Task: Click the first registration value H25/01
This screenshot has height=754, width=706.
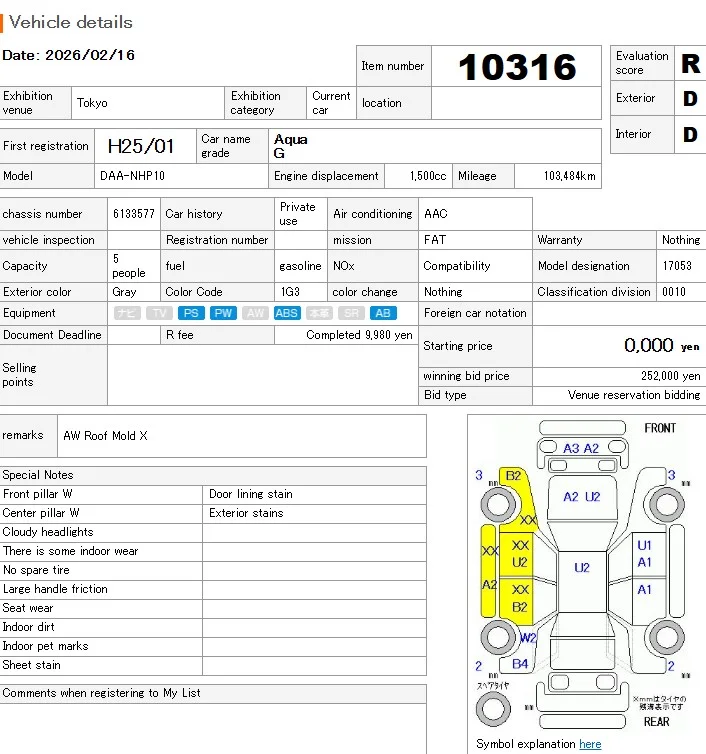Action: click(x=141, y=146)
